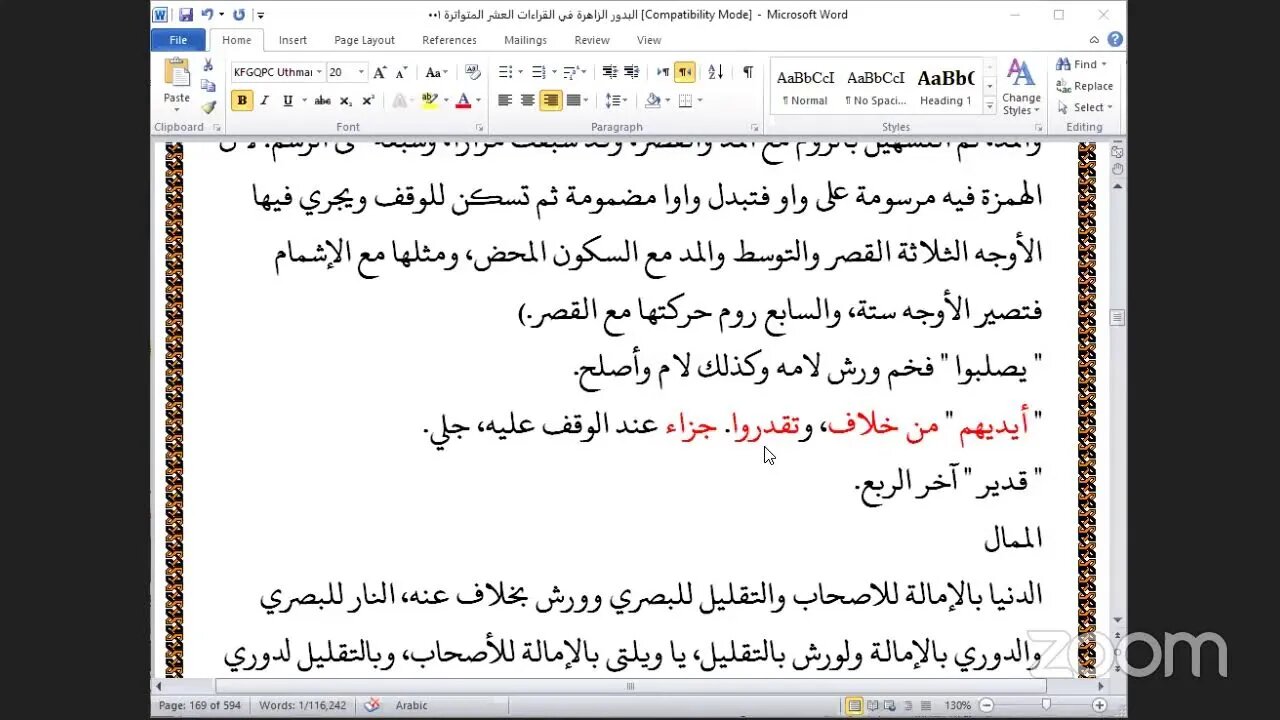1280x720 pixels.
Task: Open the multilevel list dropdown
Action: coord(584,72)
